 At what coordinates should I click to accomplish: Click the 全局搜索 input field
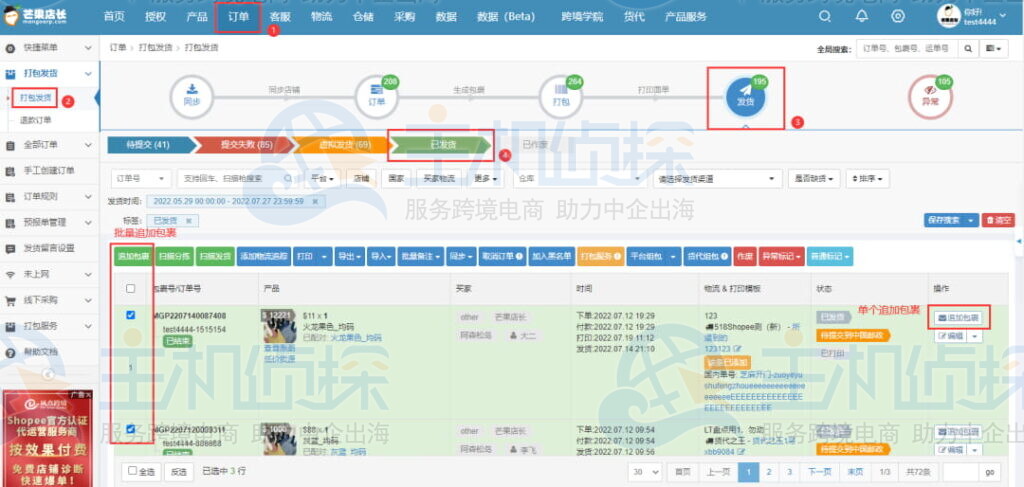click(907, 48)
